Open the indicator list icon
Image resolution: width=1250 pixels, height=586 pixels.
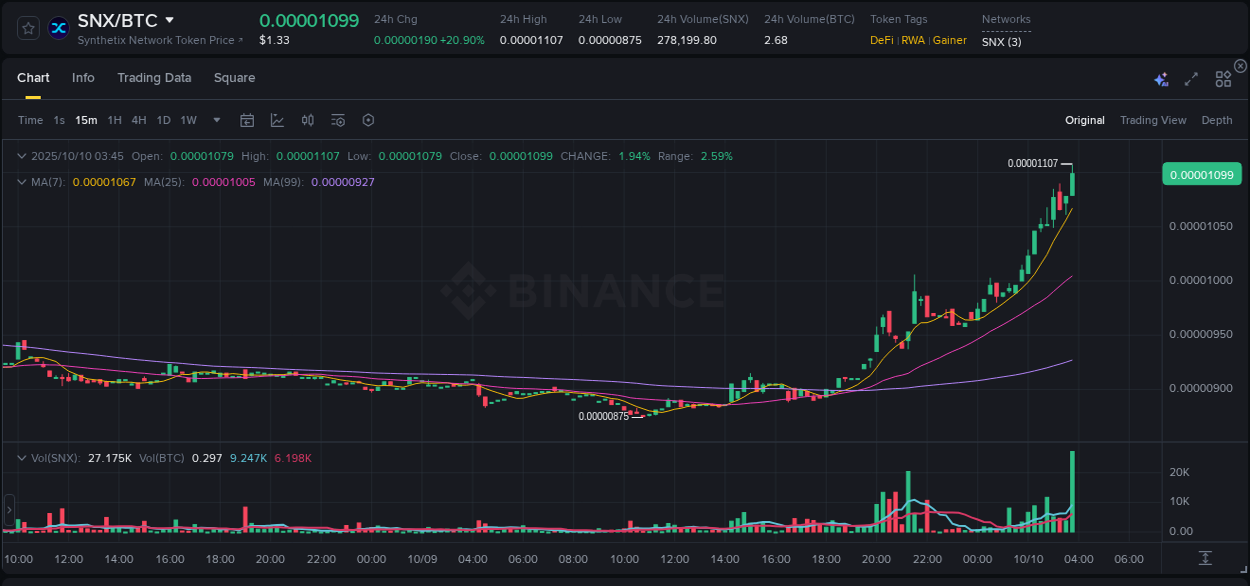pos(337,120)
